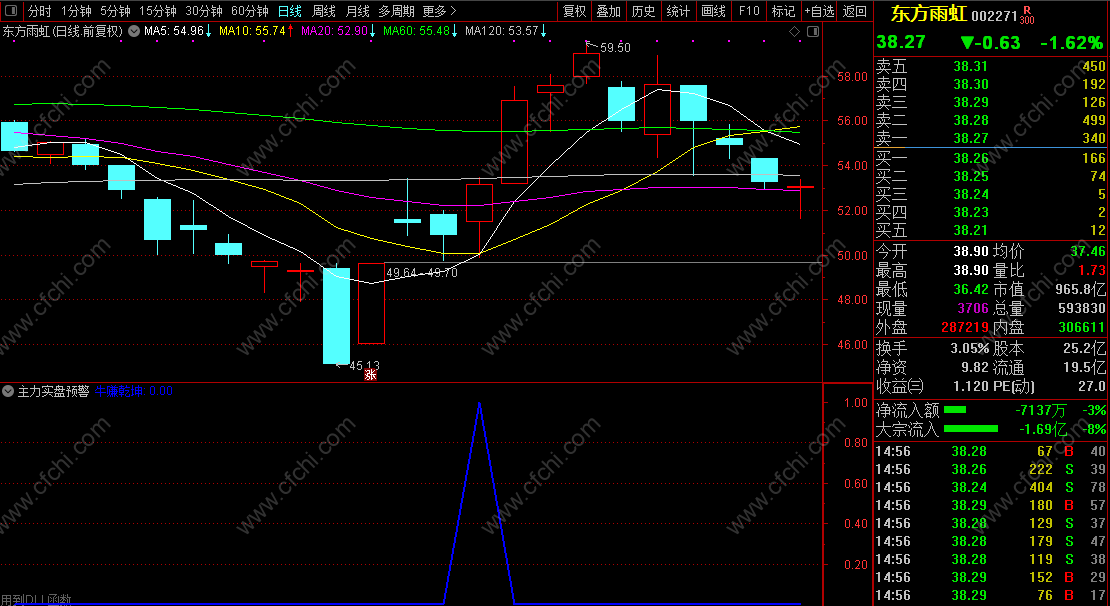Toggle the right info panel icon

(x=813, y=31)
